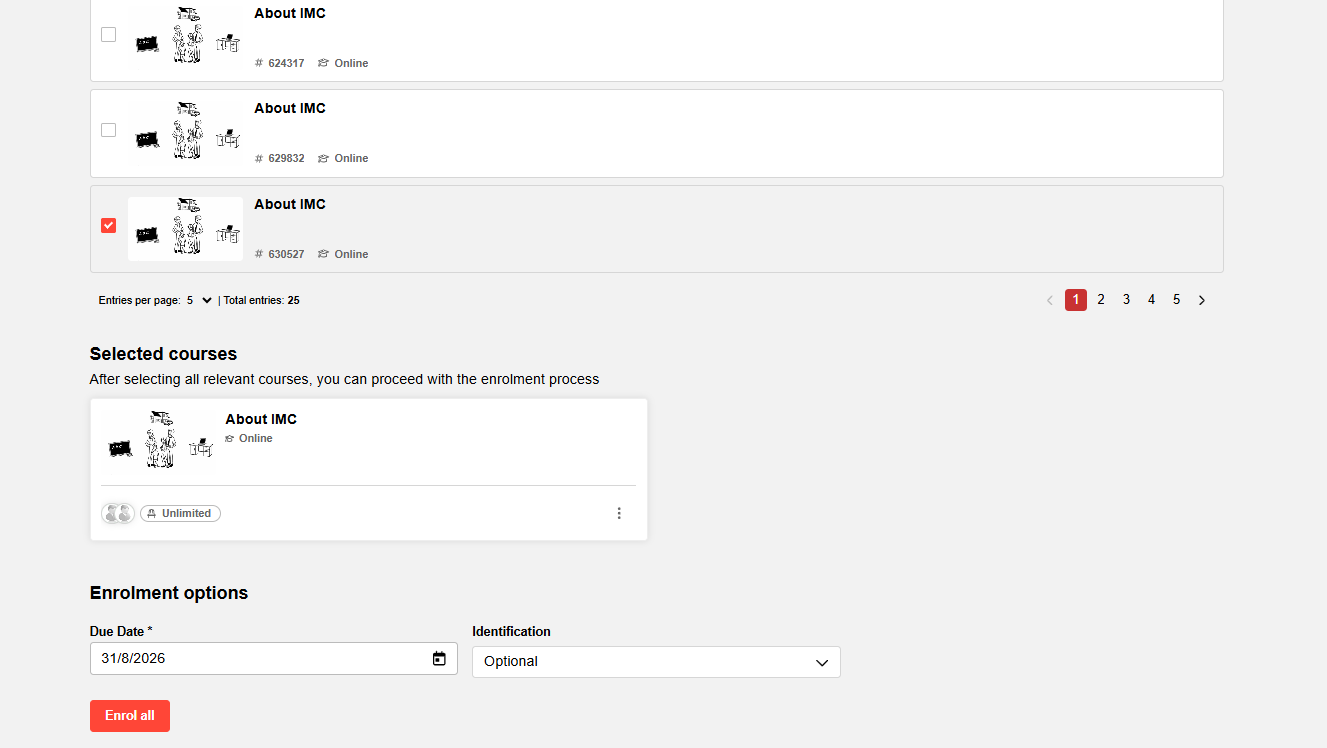Open the calendar picker in Due Date field
The image size is (1327, 748).
(439, 658)
